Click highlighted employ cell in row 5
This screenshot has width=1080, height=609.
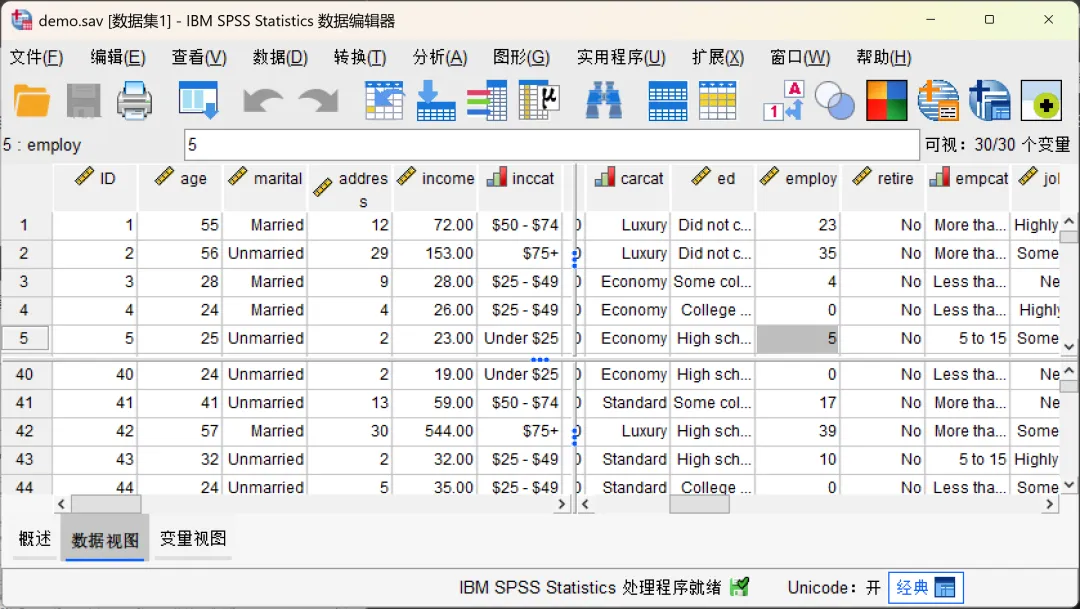point(798,338)
